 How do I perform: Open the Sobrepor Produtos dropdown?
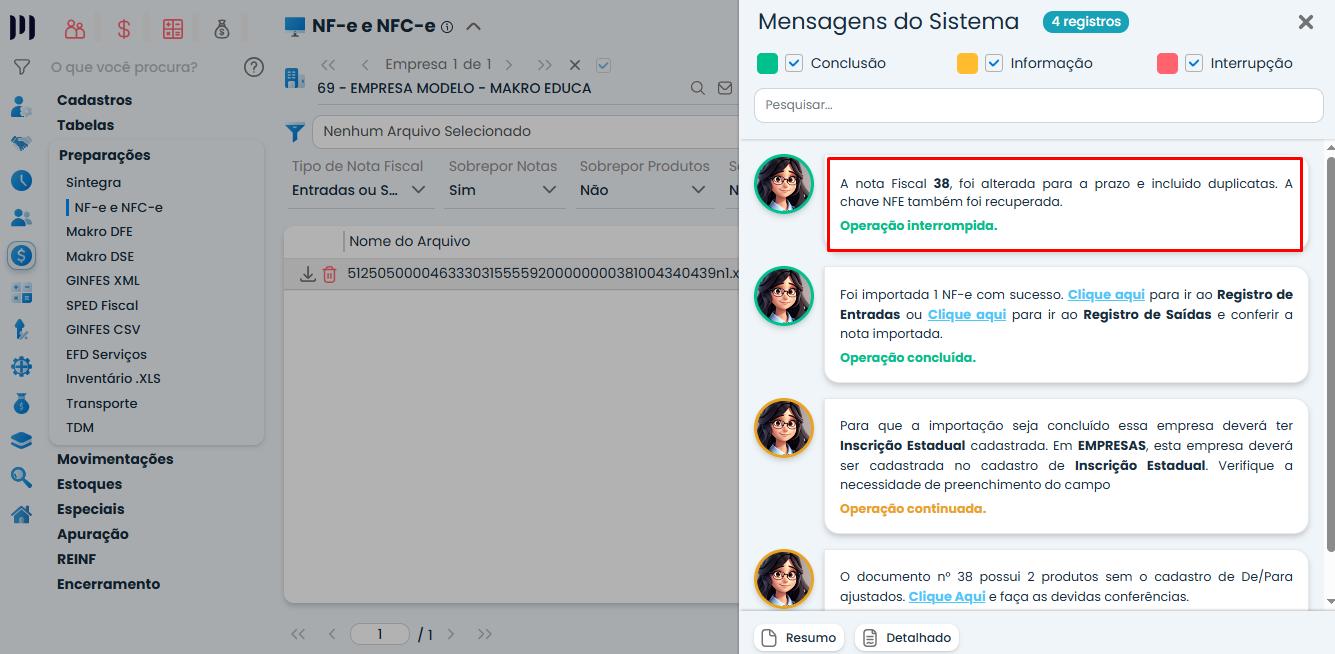click(644, 190)
